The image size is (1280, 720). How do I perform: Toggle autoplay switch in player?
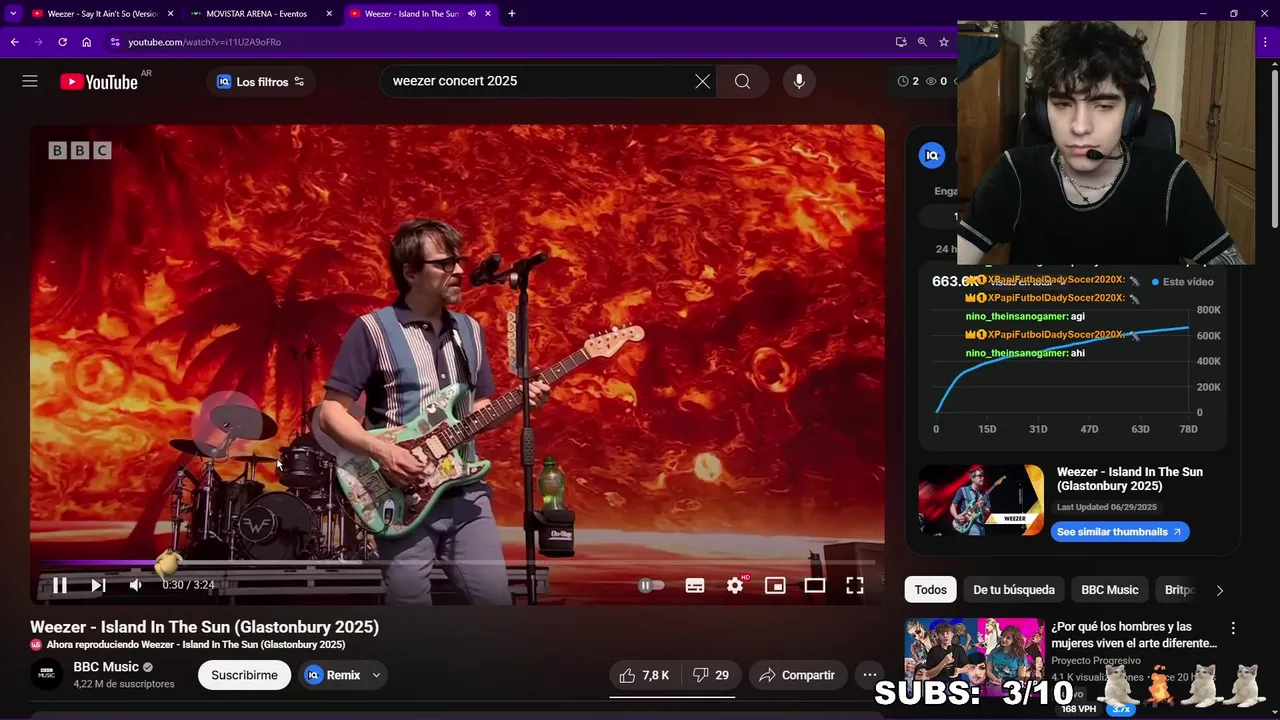(x=651, y=585)
